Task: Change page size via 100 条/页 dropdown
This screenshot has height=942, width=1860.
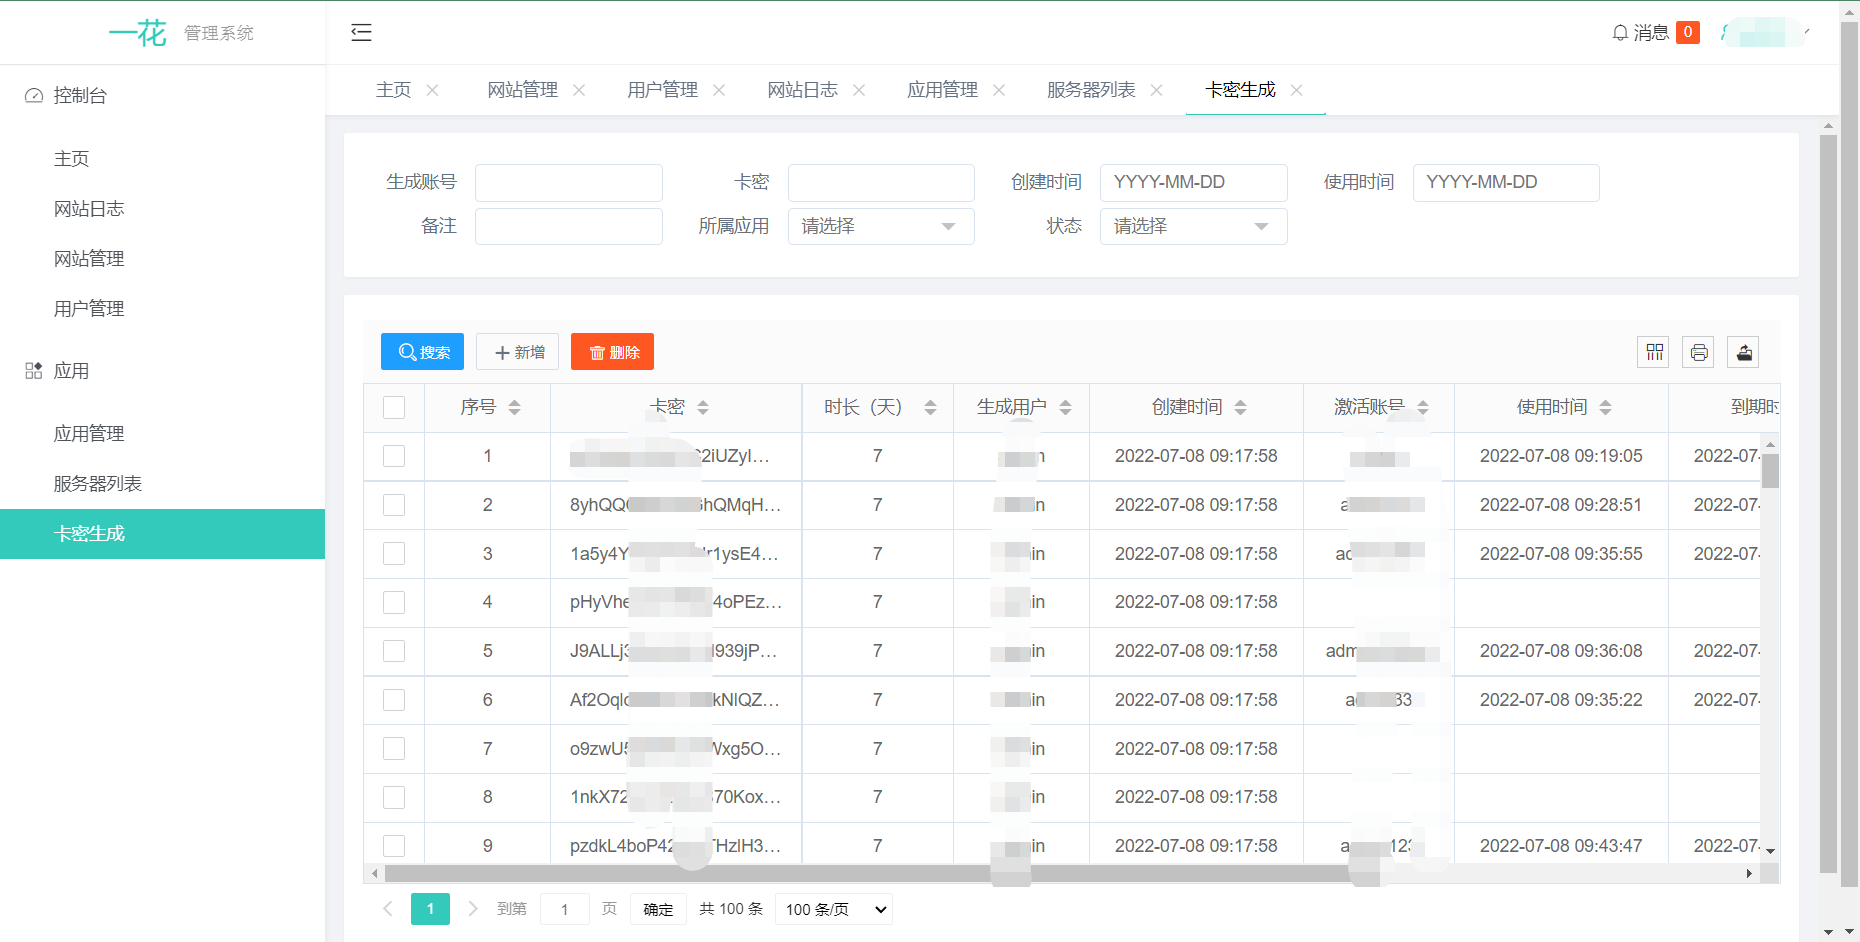Action: coord(833,909)
